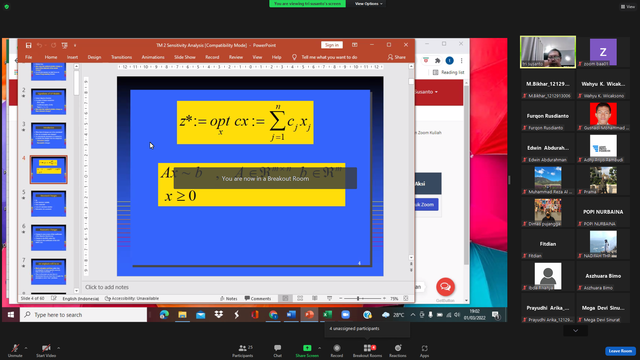
Task: Open the Insert ribbon tab
Action: coord(72,57)
